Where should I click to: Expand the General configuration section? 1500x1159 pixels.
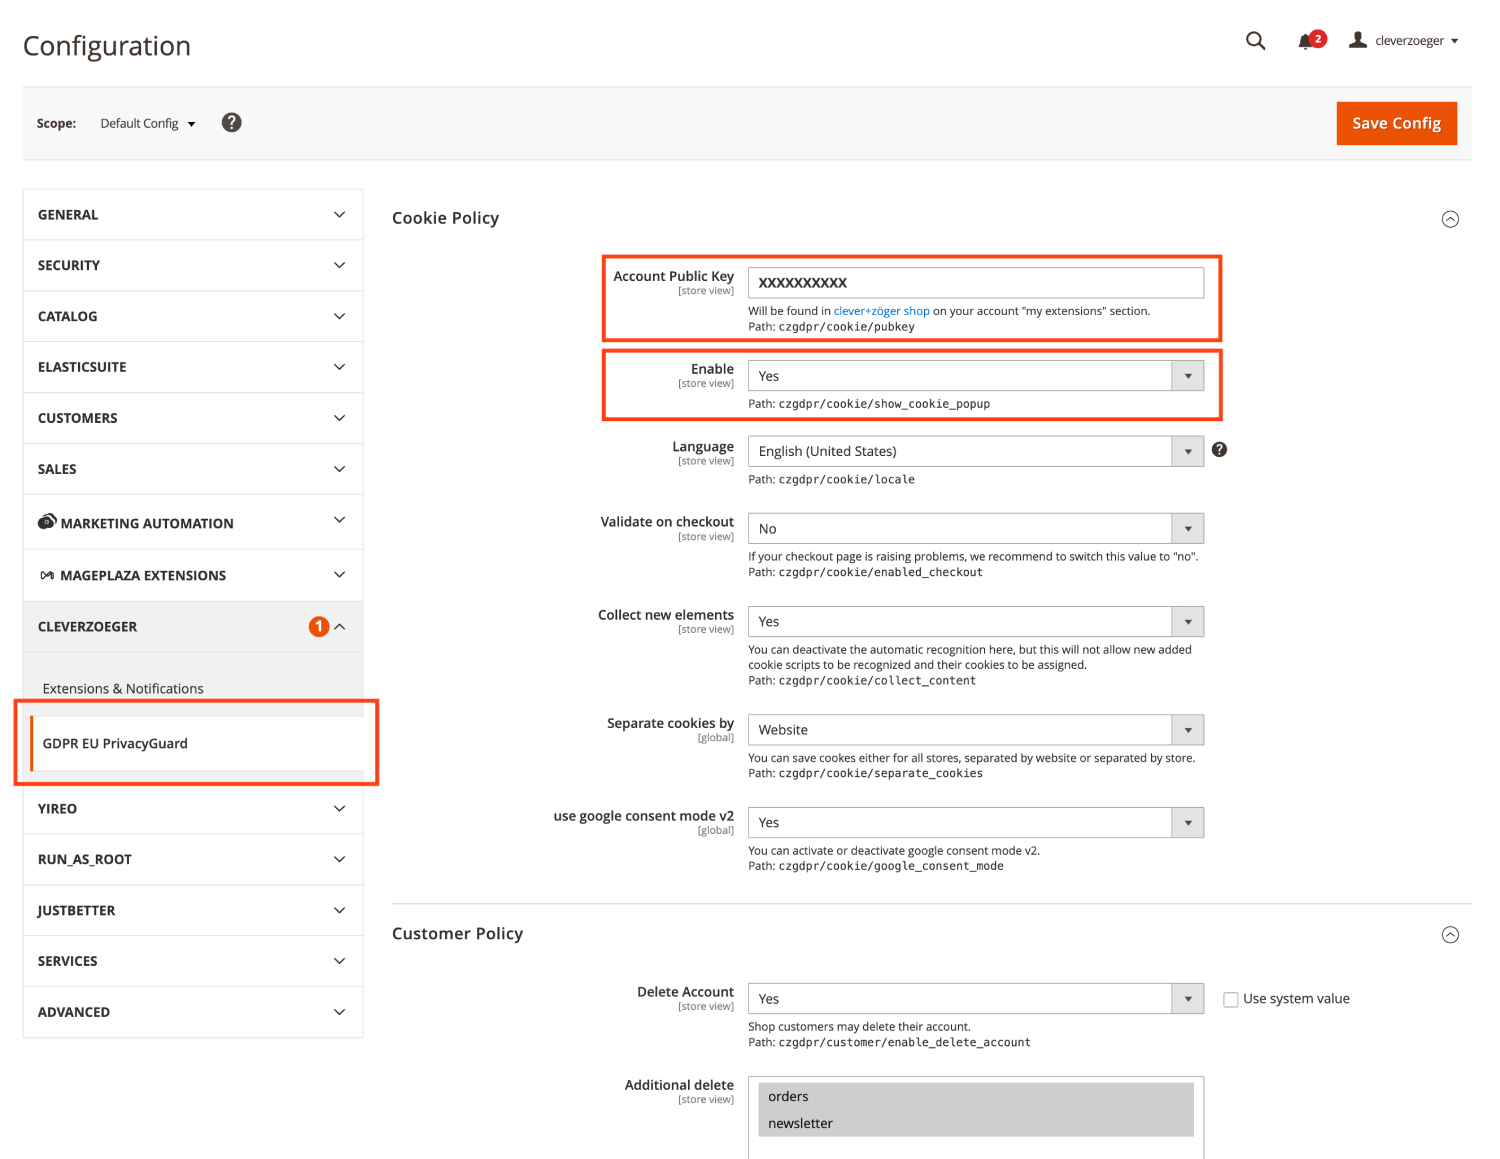[x=193, y=215]
